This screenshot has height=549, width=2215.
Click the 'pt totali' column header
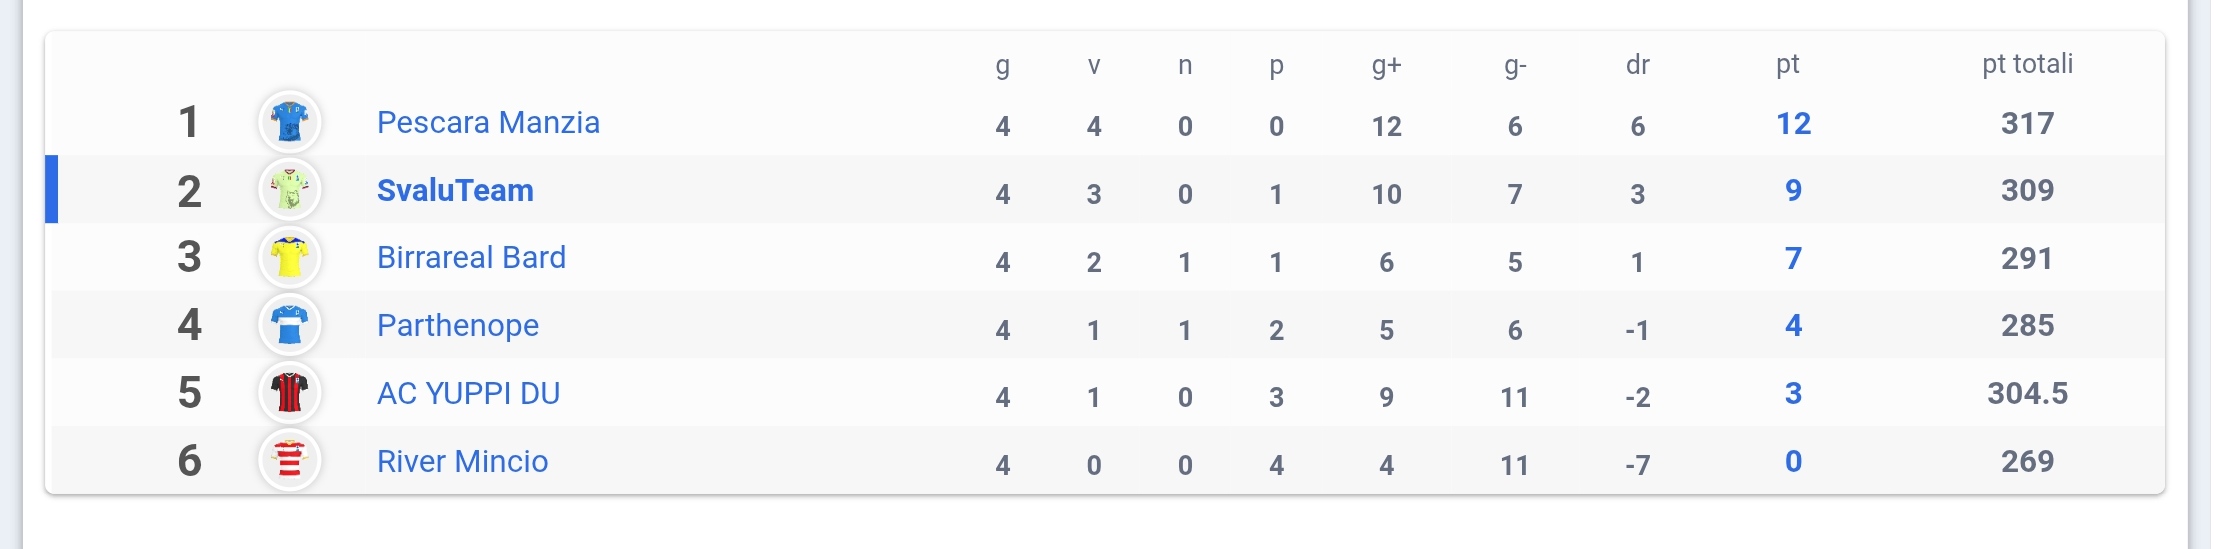(x=2027, y=65)
